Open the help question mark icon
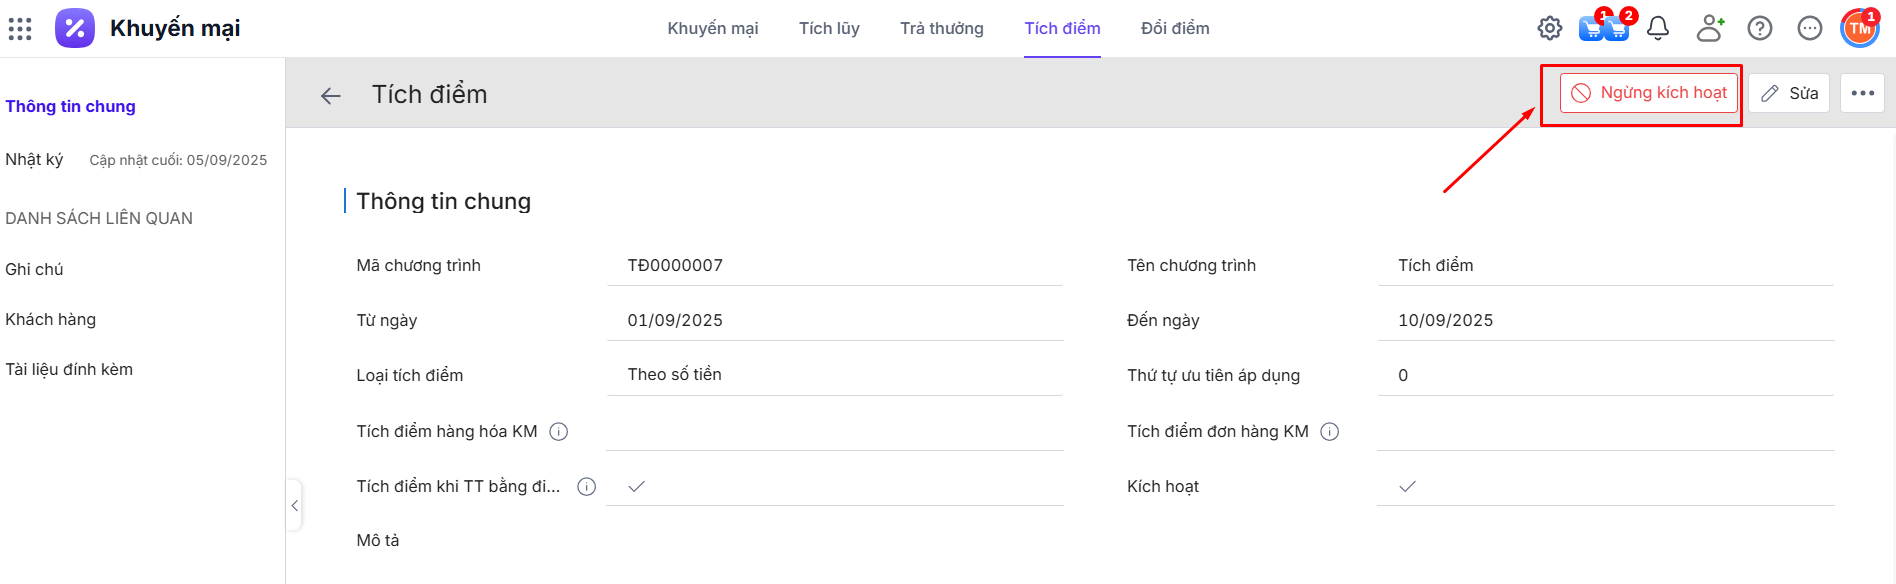The image size is (1896, 584). point(1760,28)
